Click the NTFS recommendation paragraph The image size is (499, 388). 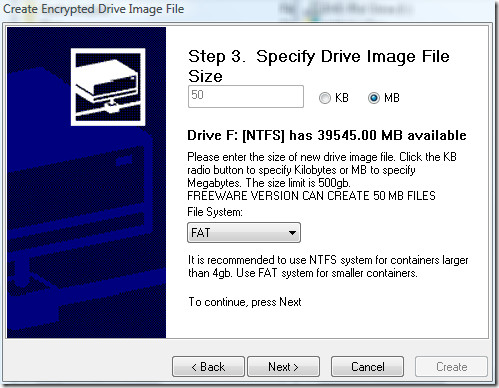(x=328, y=266)
